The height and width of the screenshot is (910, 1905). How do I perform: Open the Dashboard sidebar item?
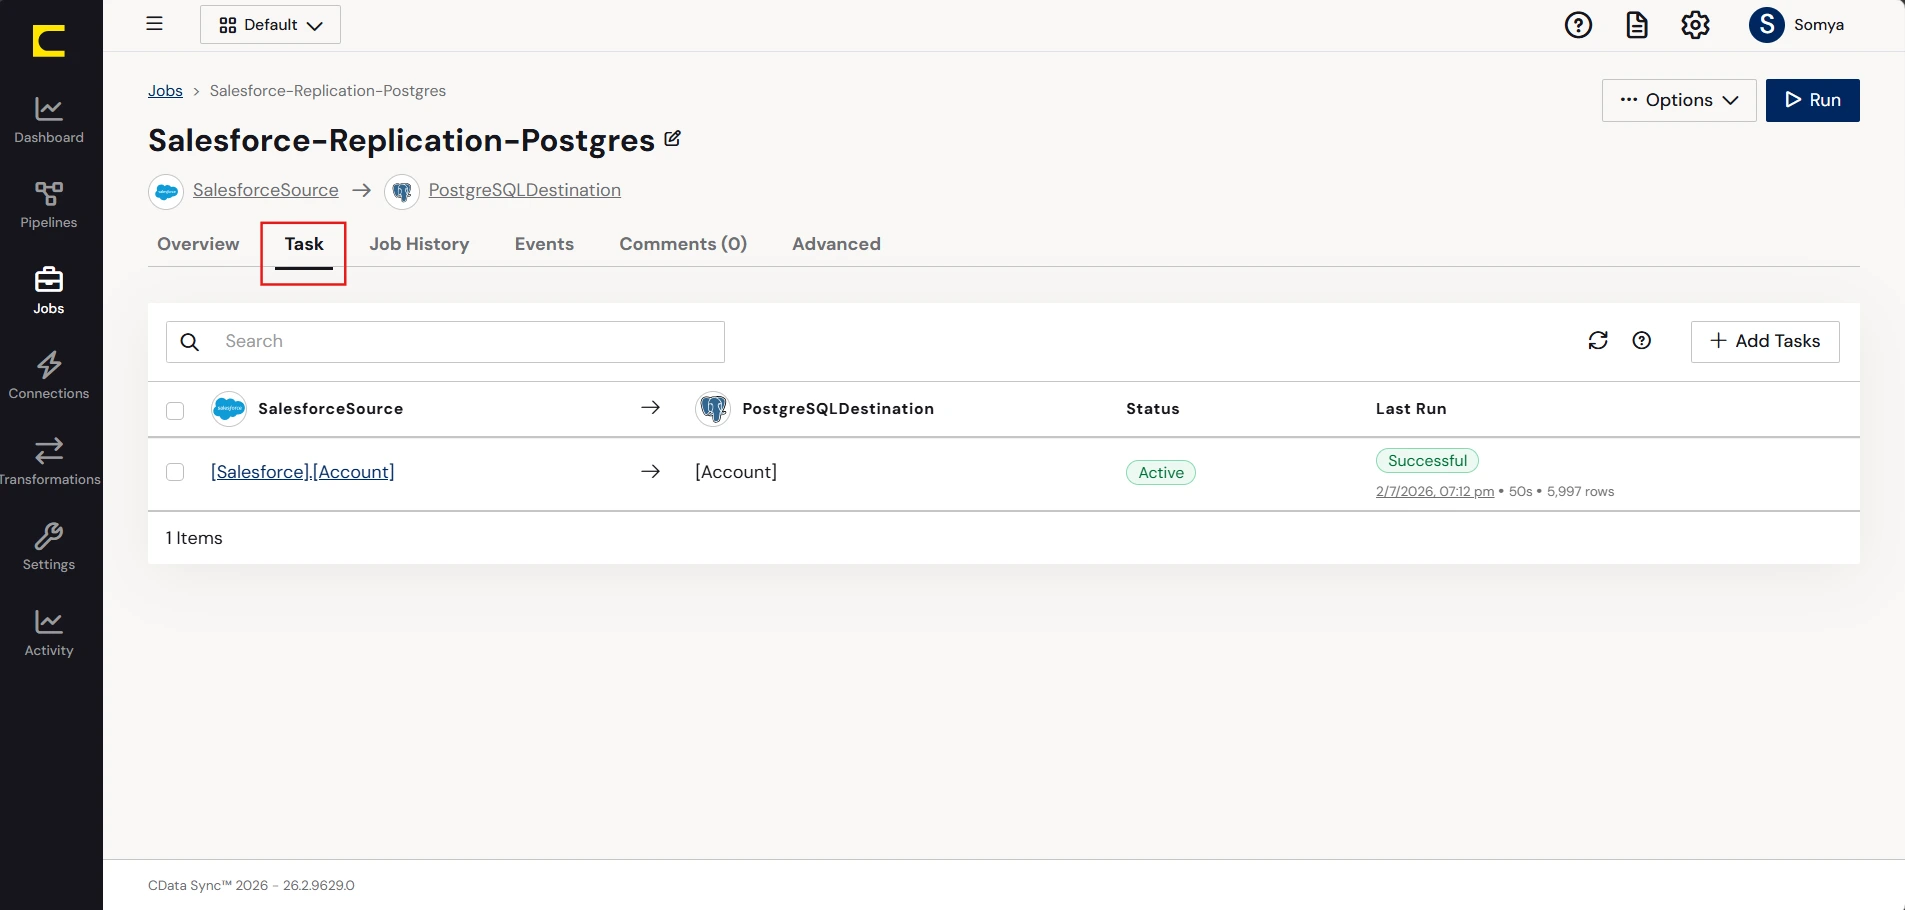click(49, 120)
